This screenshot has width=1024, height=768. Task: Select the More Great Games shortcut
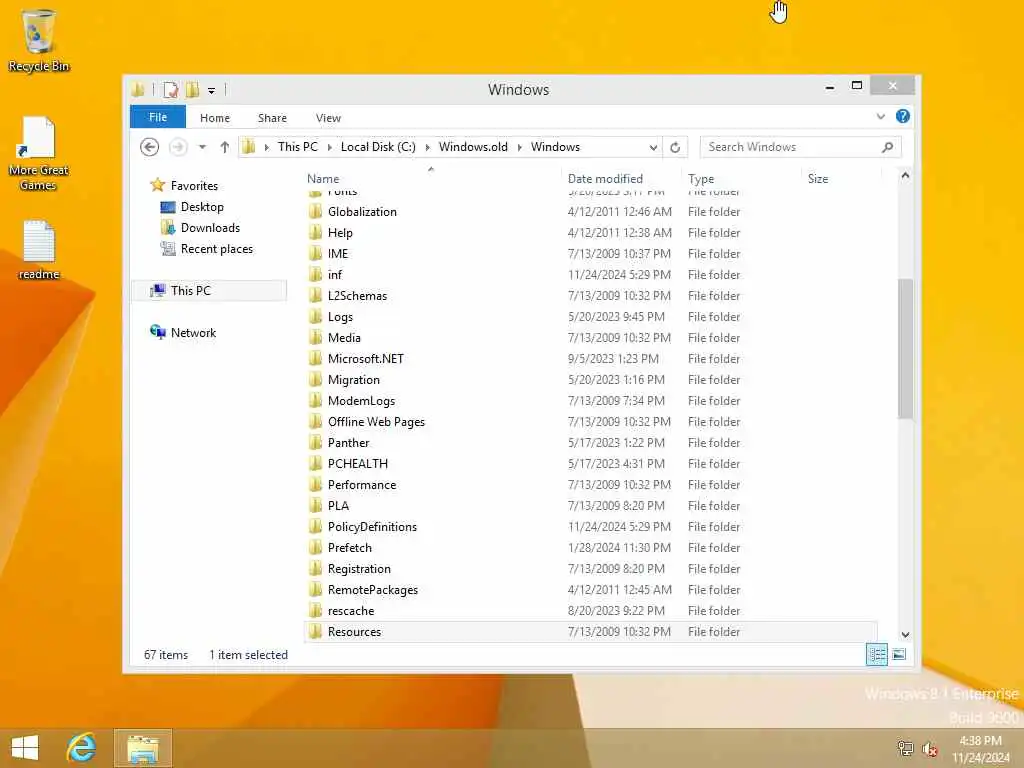click(x=39, y=154)
